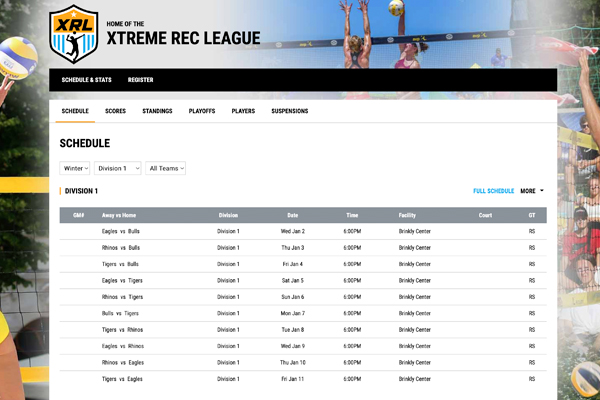
Task: Switch to the Scores tab
Action: pos(115,111)
